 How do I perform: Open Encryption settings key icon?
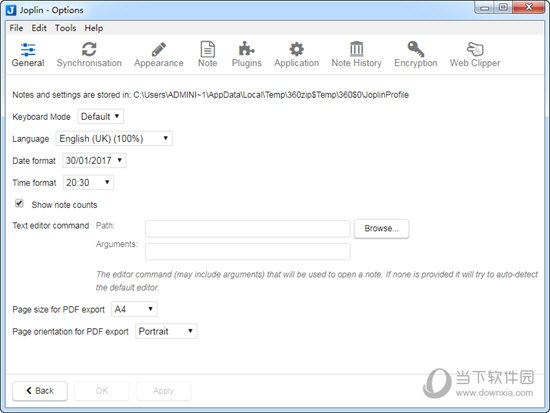point(416,49)
